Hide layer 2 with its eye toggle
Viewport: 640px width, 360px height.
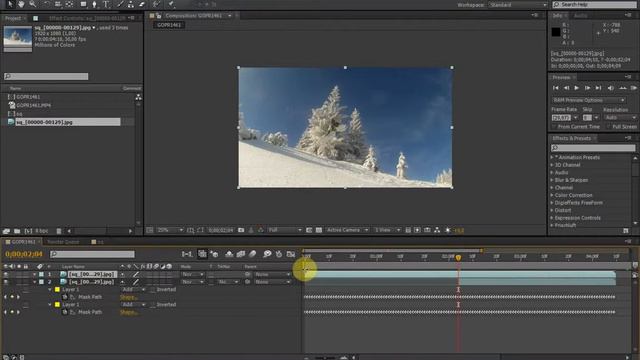6,282
